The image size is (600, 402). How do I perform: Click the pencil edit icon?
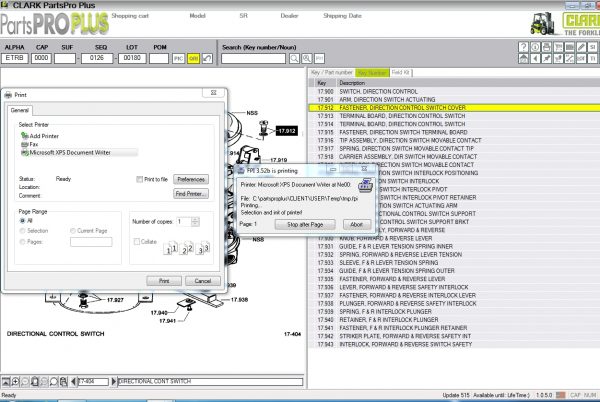click(581, 47)
